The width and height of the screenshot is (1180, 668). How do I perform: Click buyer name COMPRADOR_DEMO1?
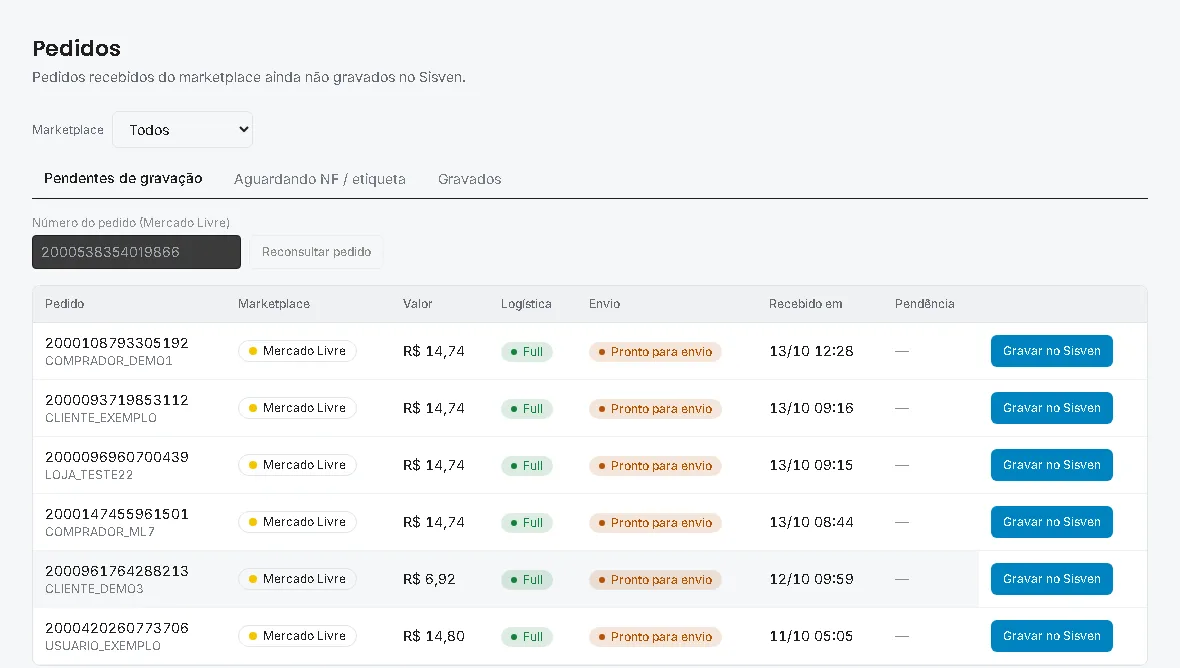tap(108, 361)
